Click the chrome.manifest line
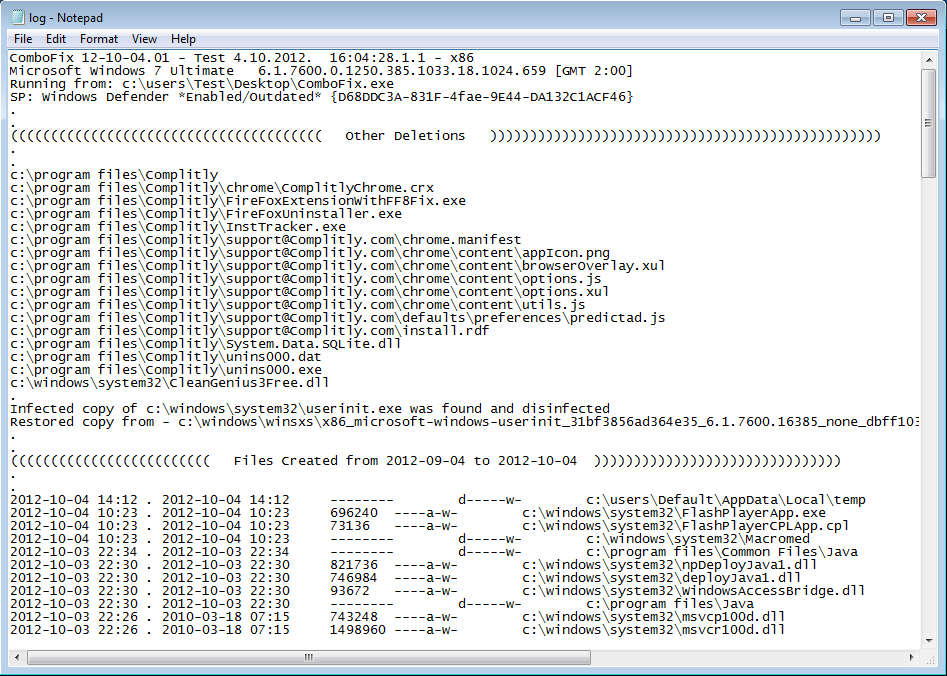Viewport: 947px width, 676px height. coord(265,240)
